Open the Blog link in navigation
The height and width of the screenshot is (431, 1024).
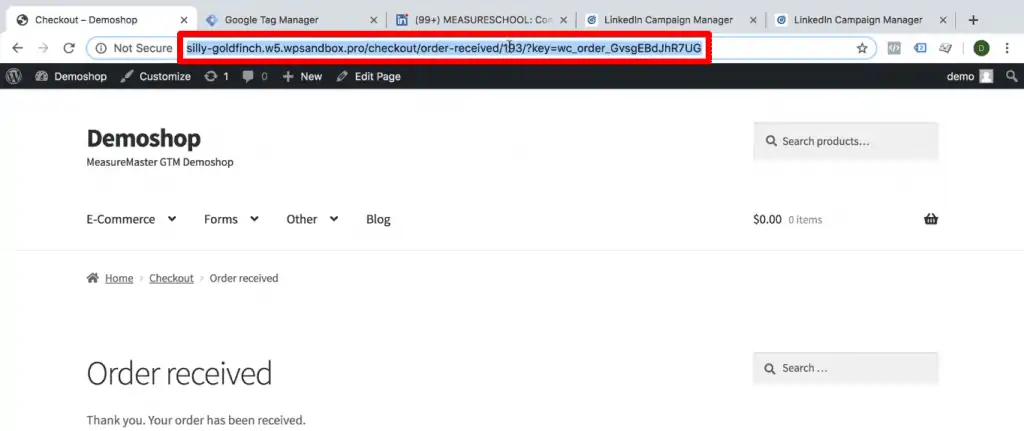pyautogui.click(x=378, y=219)
